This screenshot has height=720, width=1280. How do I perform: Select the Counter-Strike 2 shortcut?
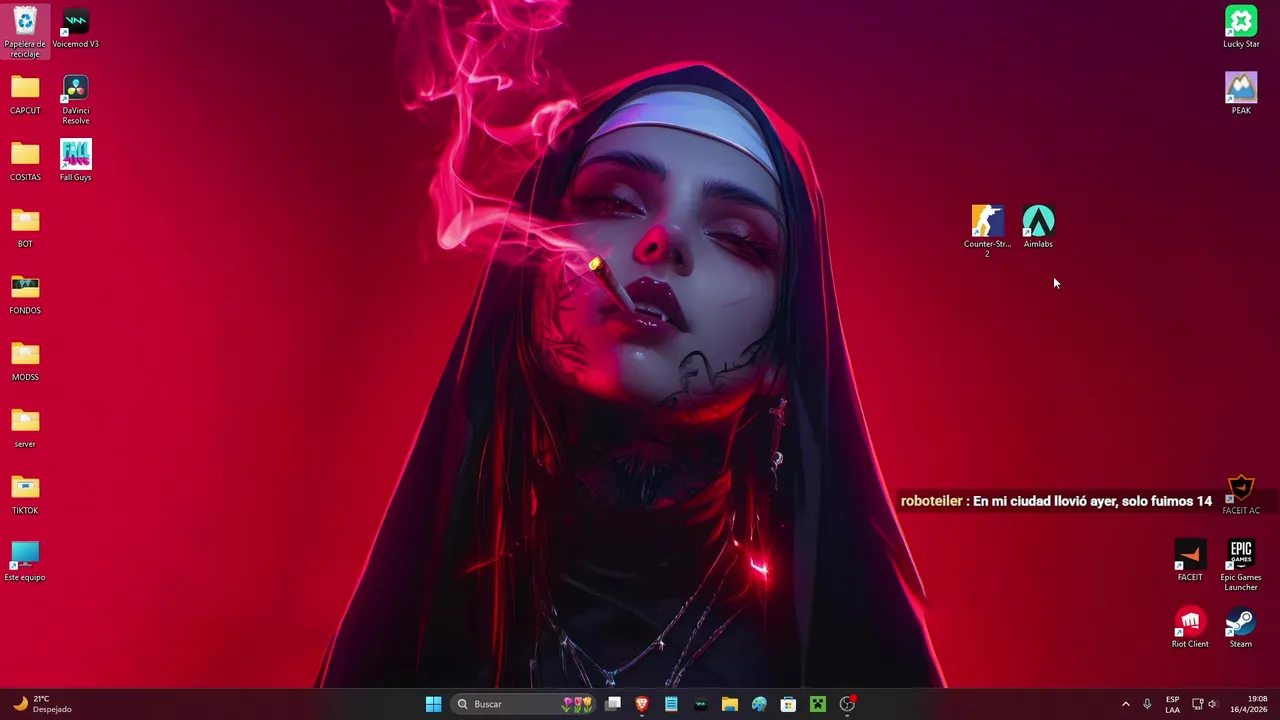pyautogui.click(x=987, y=232)
